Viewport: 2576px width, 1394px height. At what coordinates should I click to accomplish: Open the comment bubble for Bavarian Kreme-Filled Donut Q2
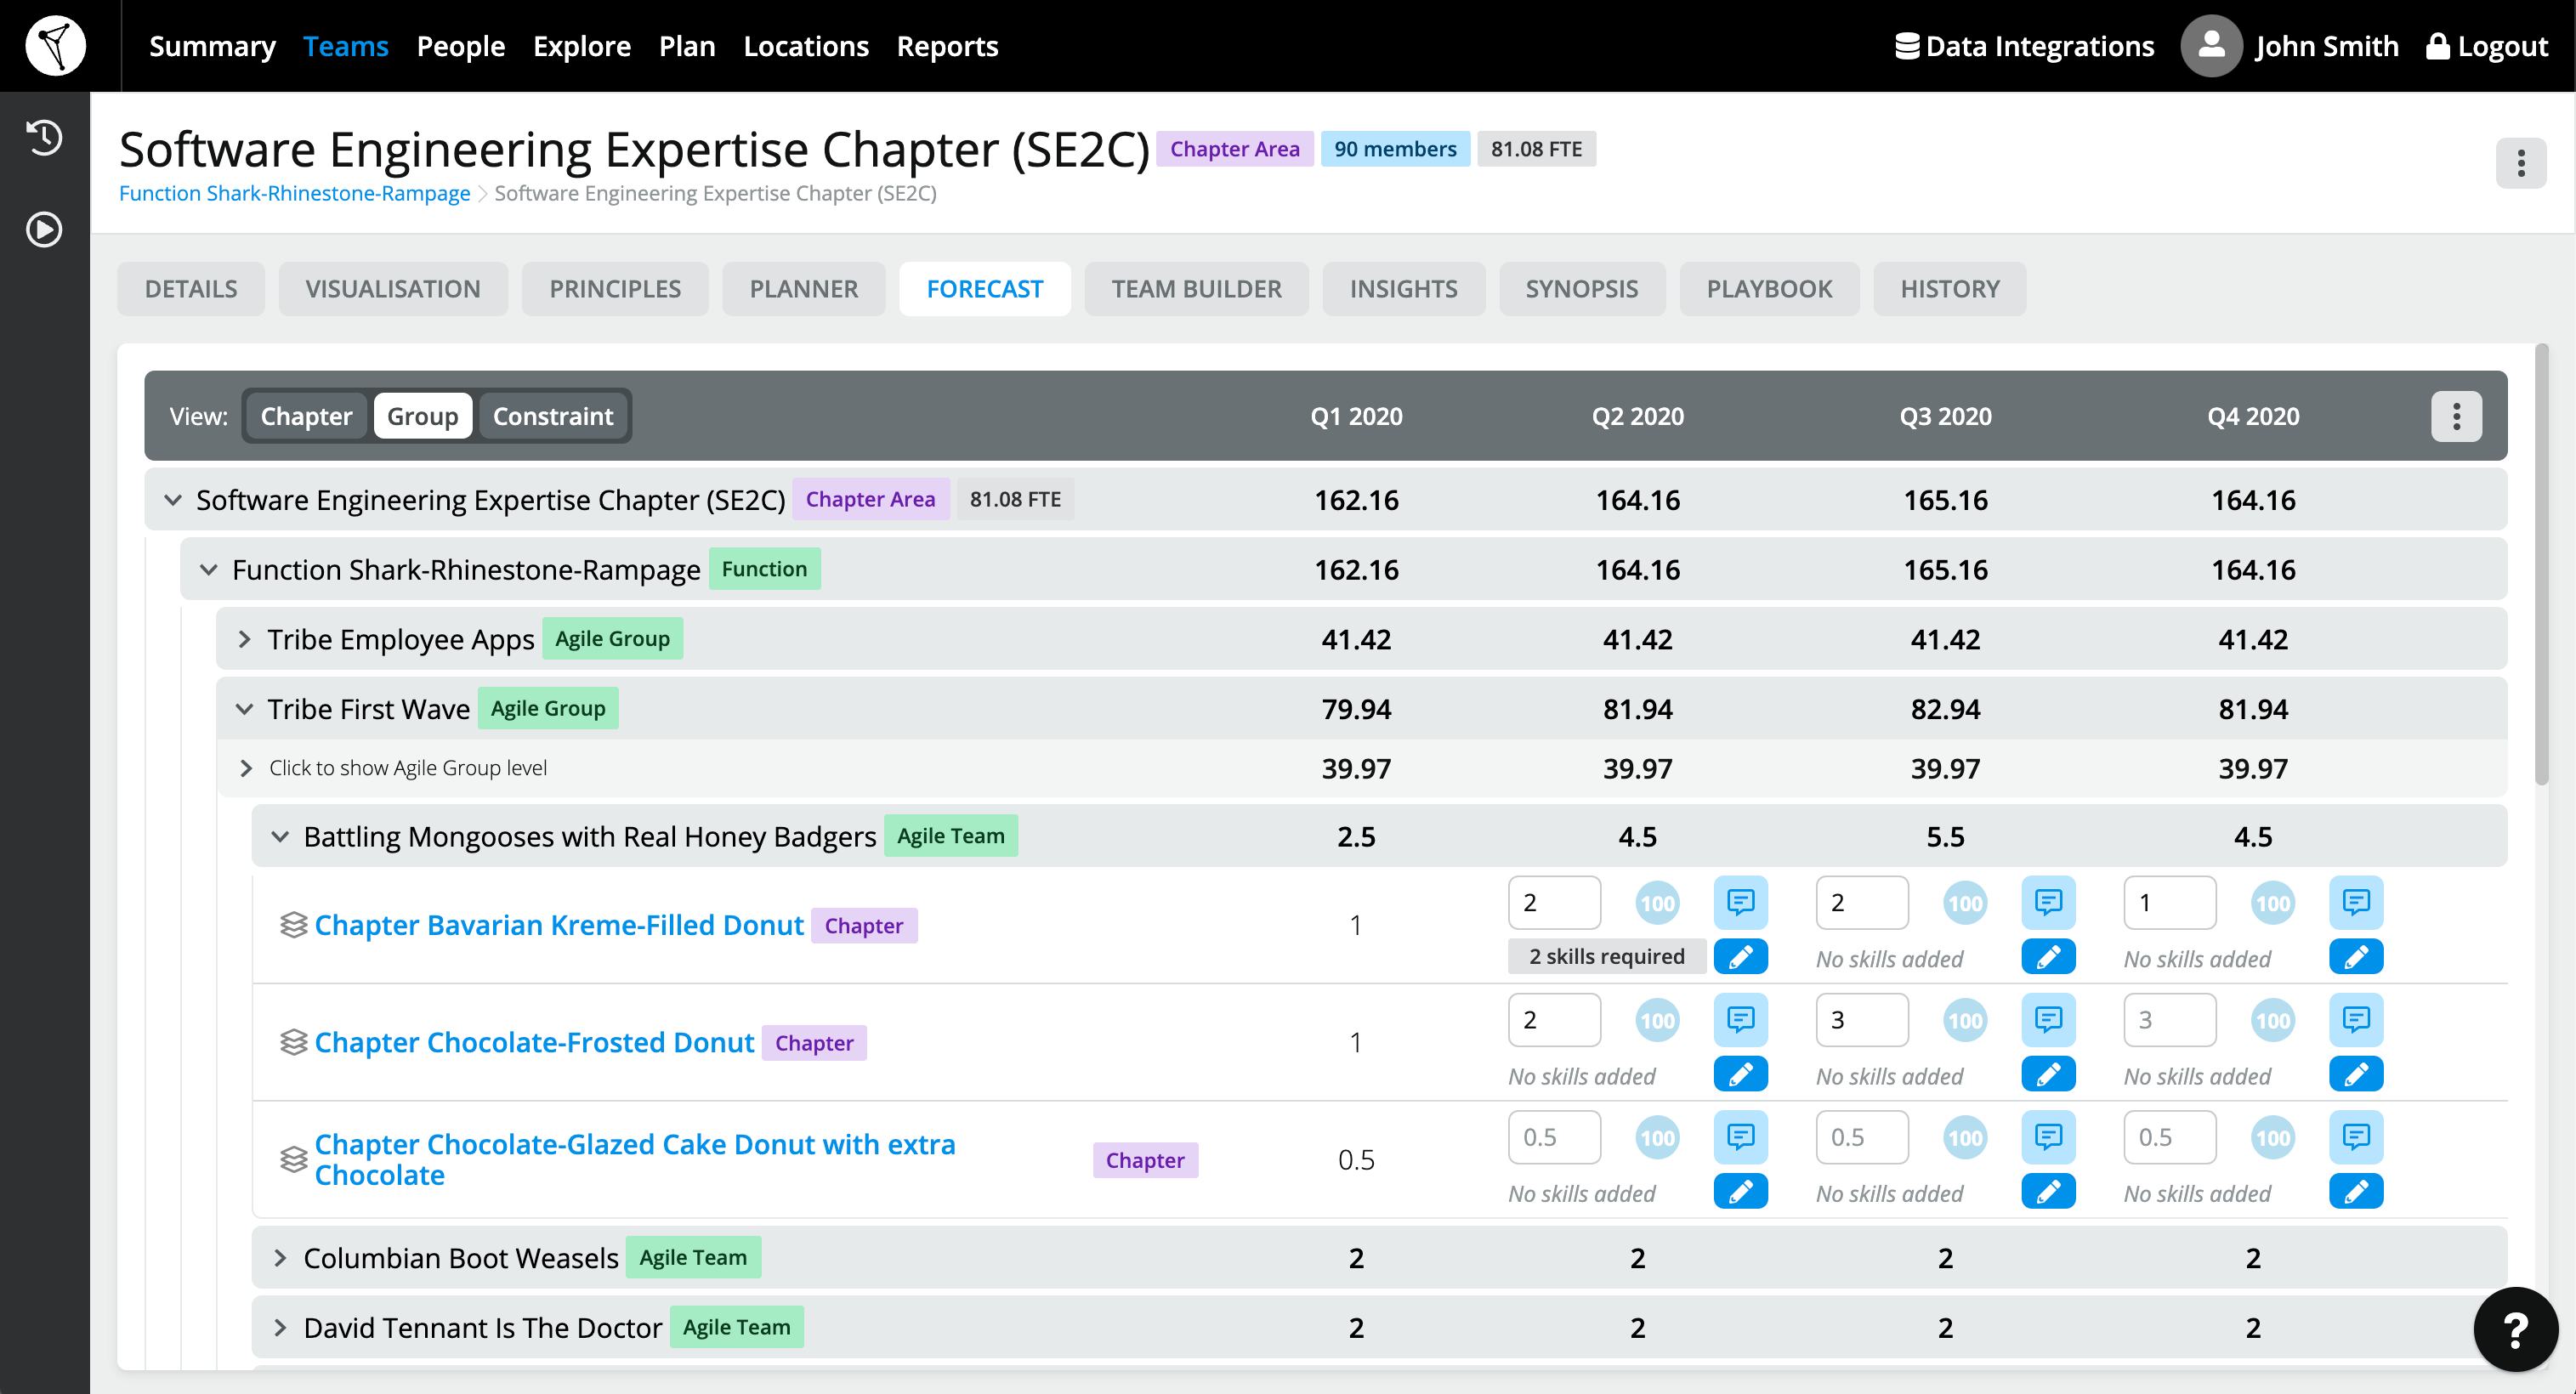pos(1740,903)
